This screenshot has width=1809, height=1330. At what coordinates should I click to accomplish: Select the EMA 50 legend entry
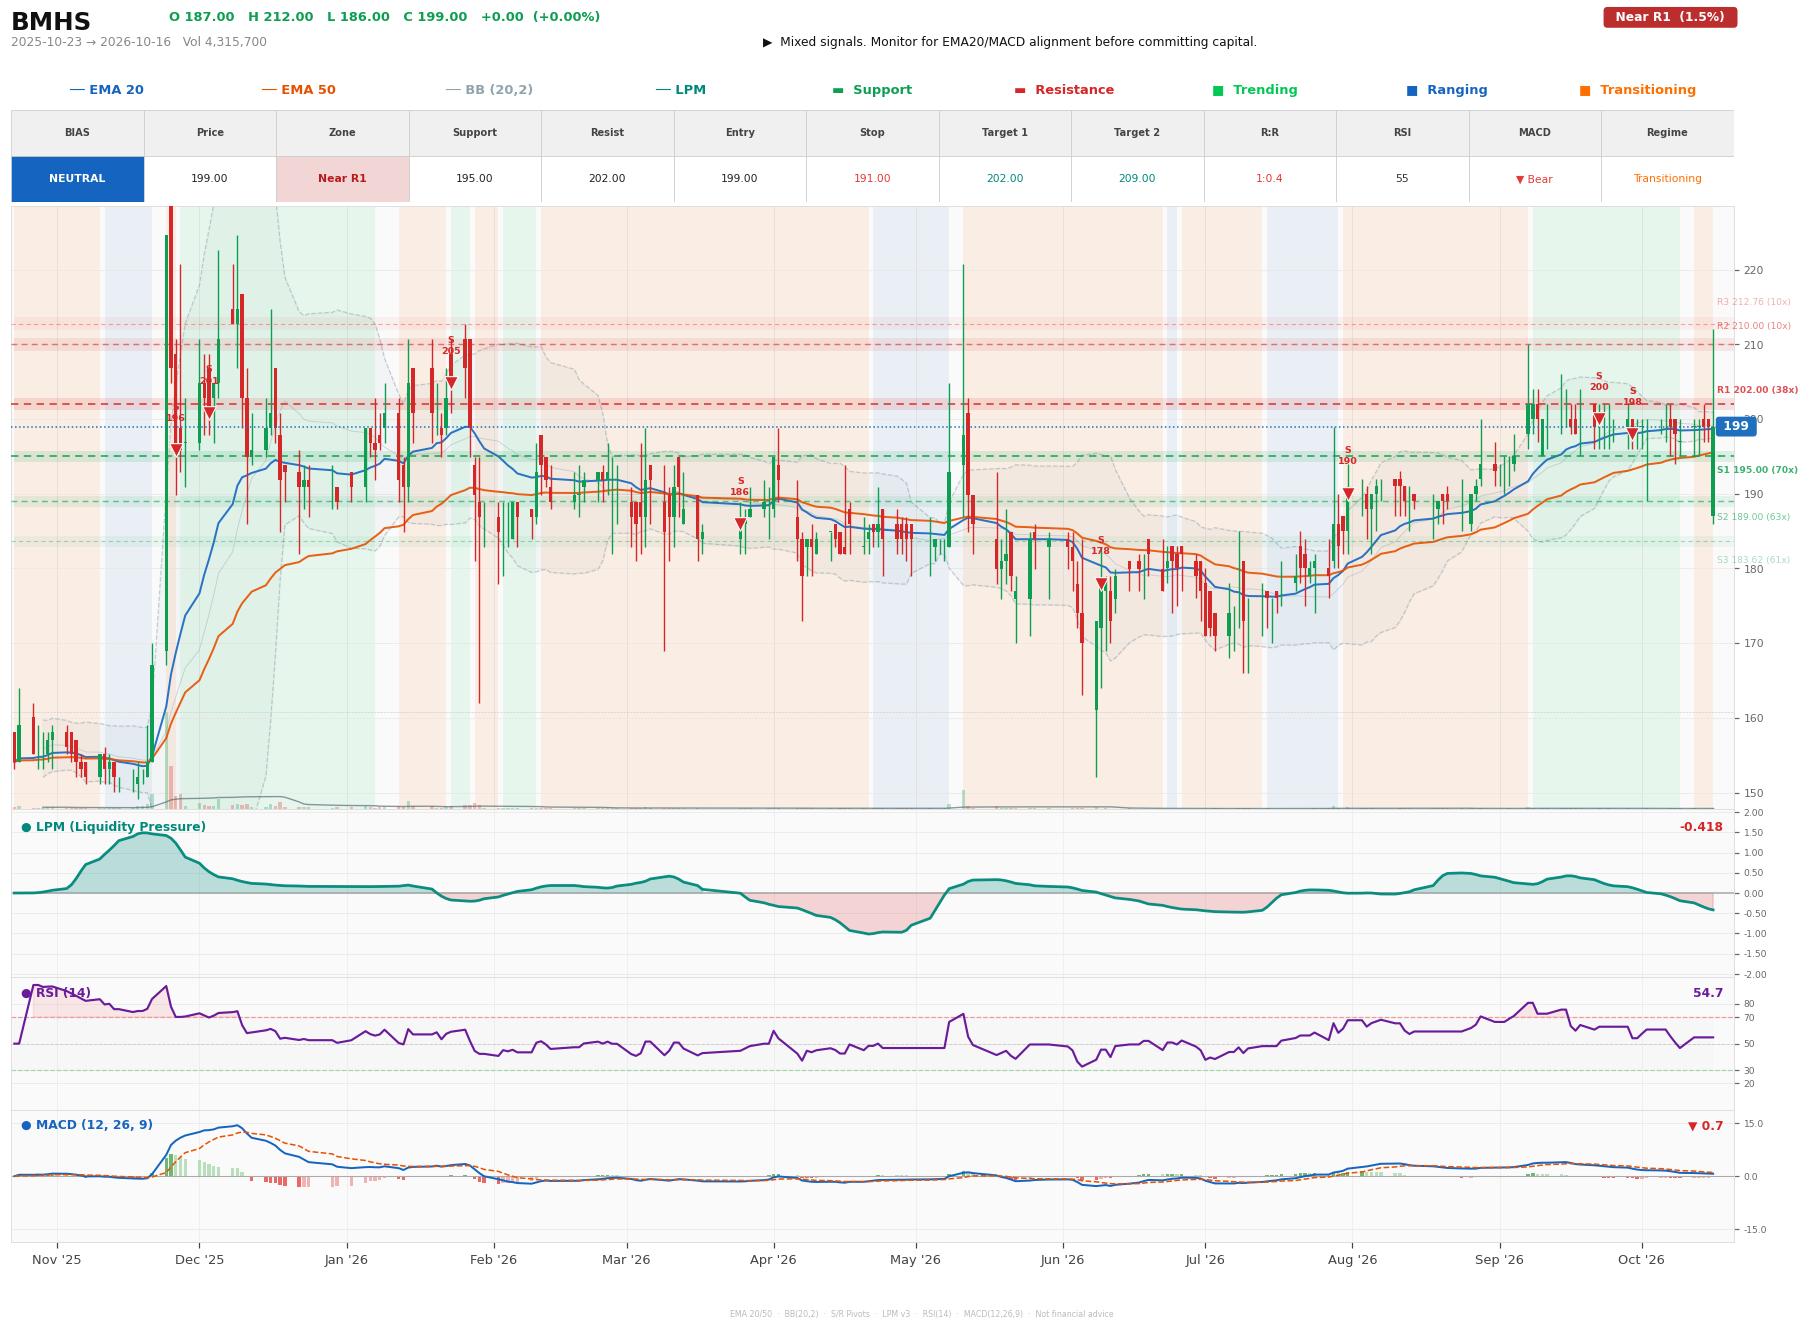[298, 90]
